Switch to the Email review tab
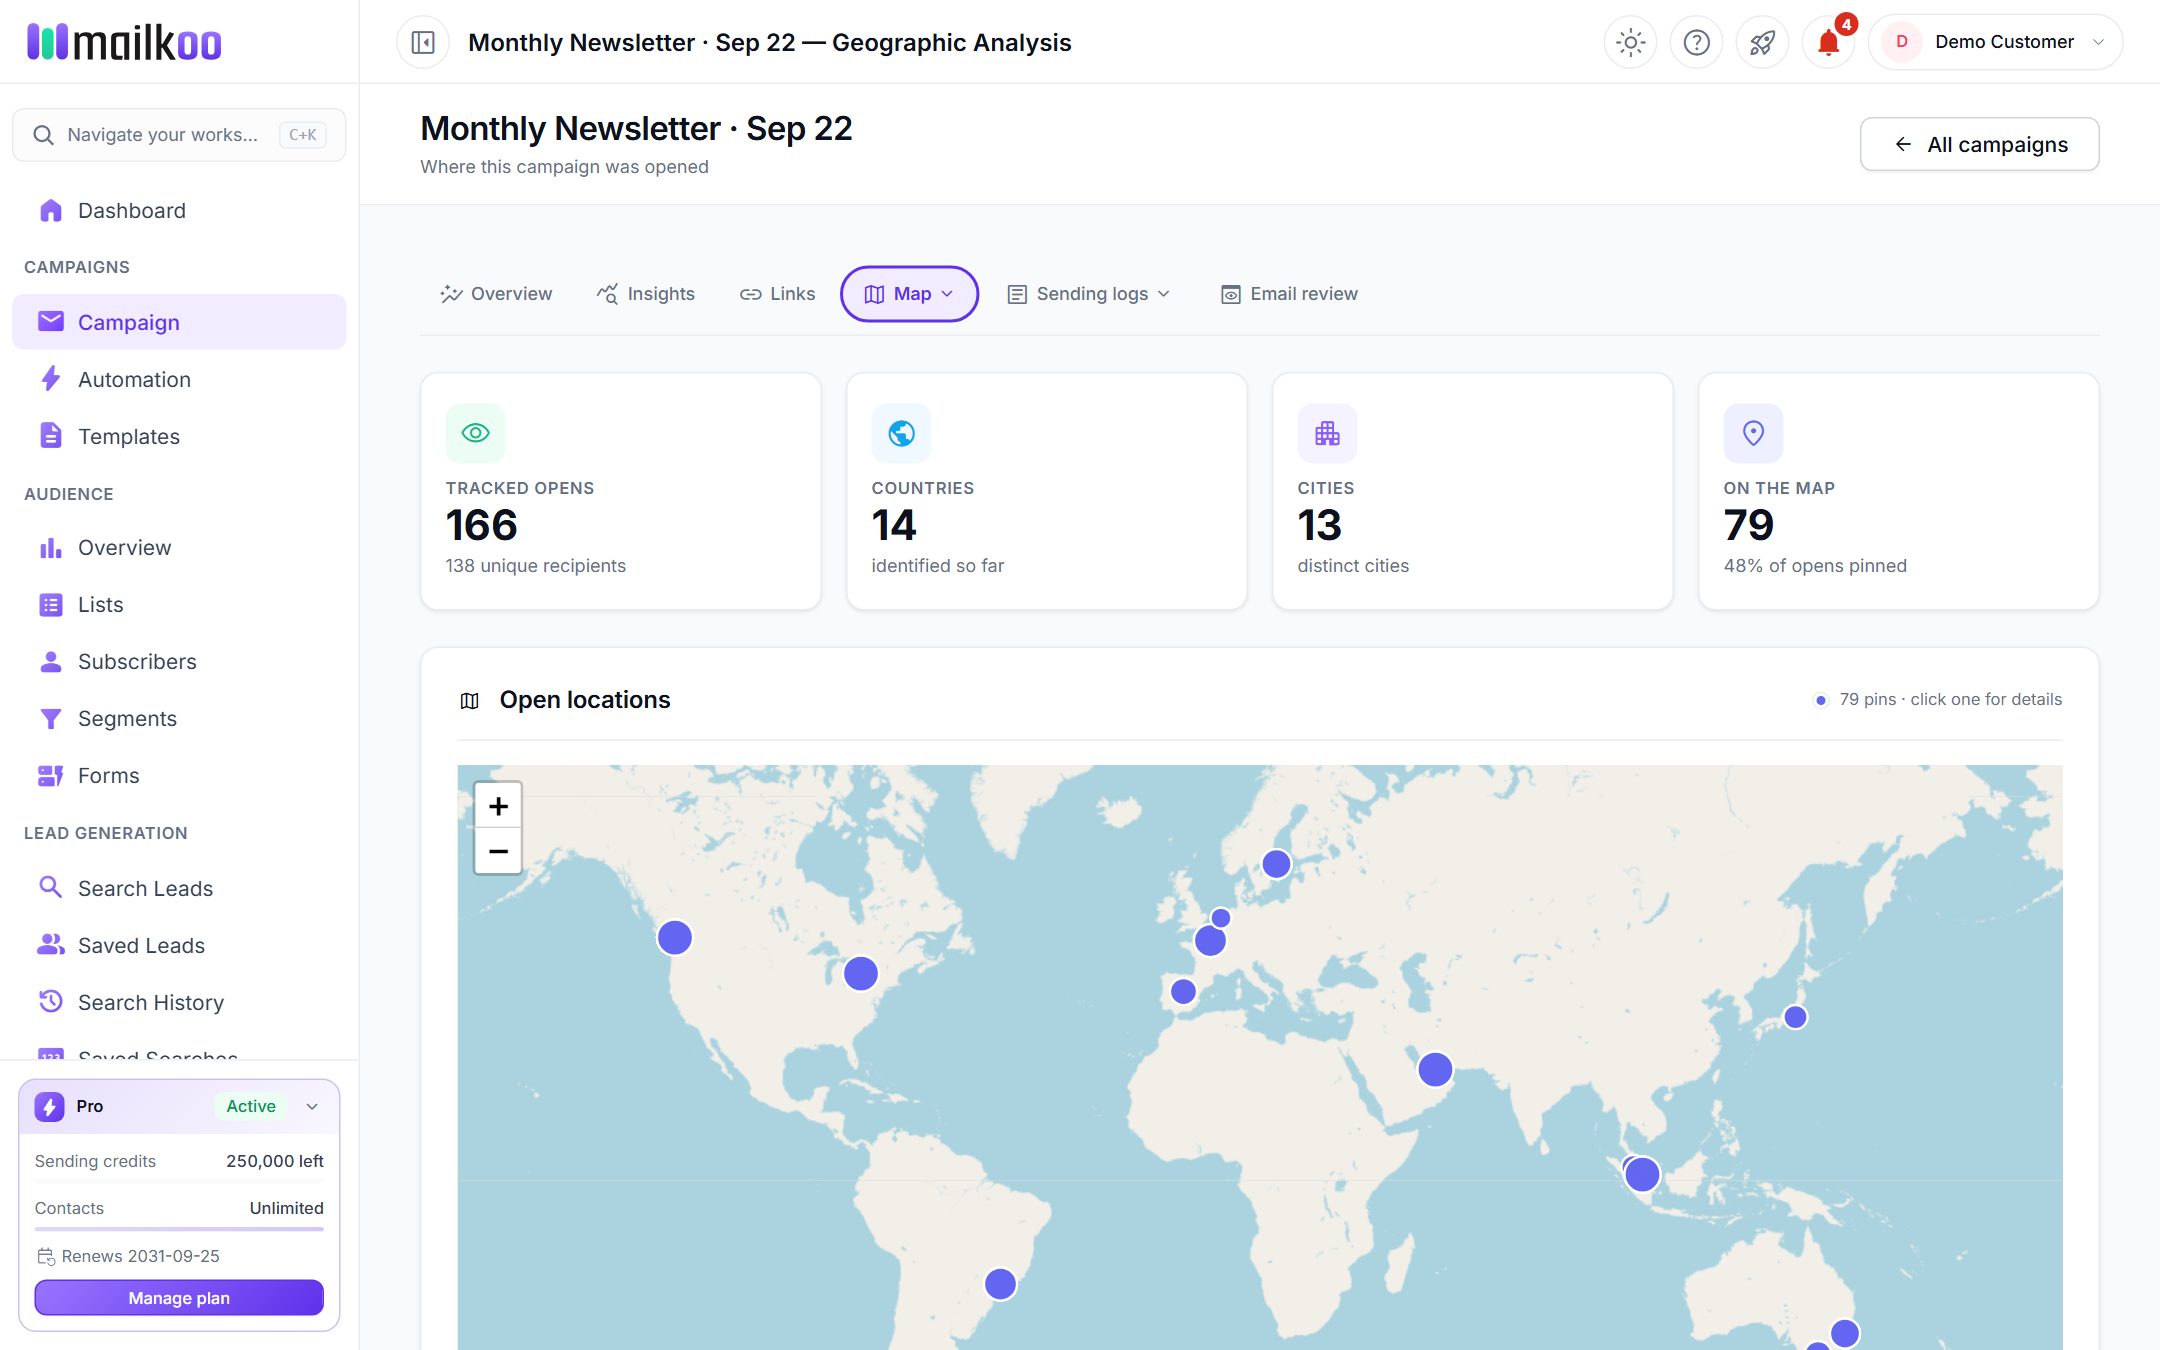 click(x=1289, y=294)
